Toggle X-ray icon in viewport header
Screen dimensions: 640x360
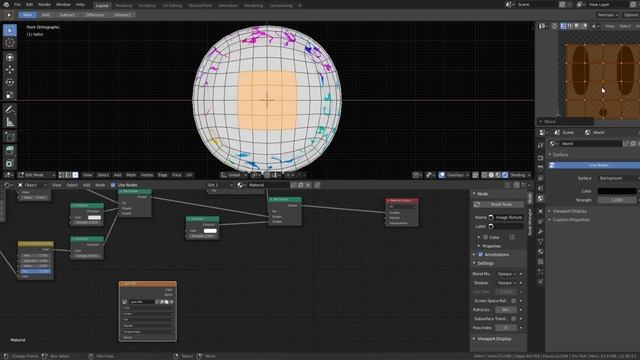(475, 175)
